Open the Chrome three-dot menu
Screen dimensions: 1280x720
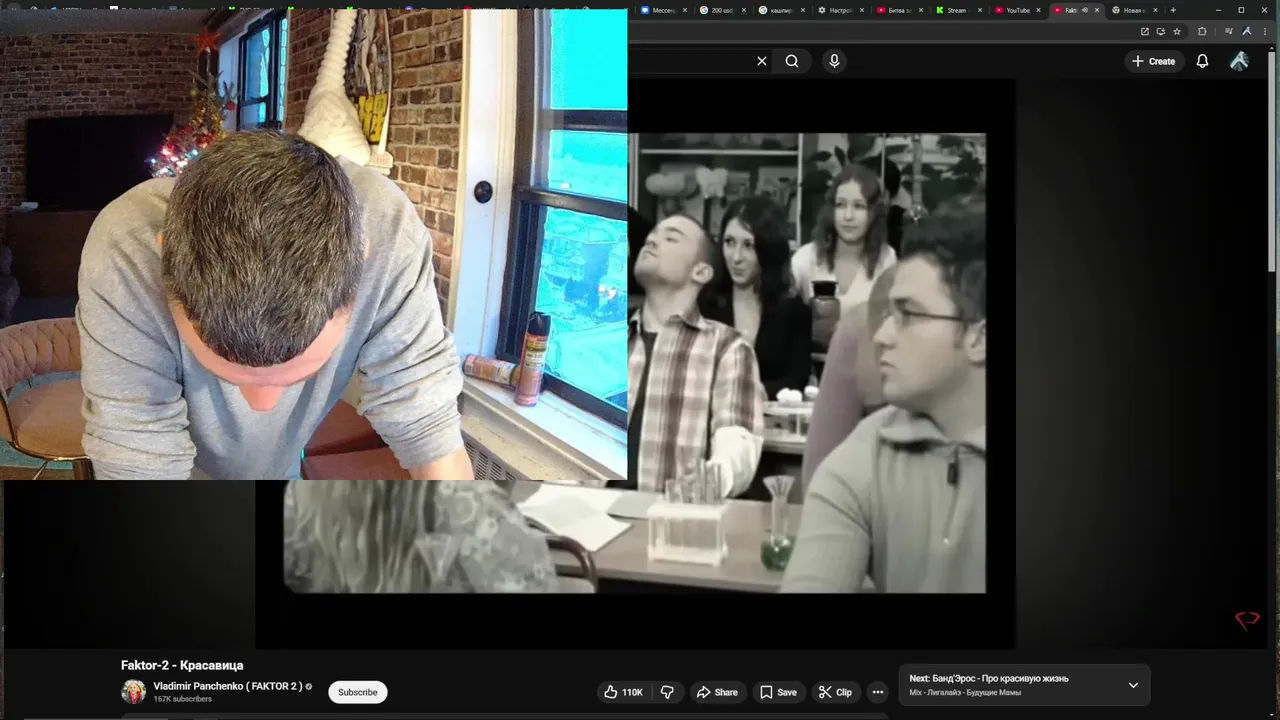(x=1265, y=31)
